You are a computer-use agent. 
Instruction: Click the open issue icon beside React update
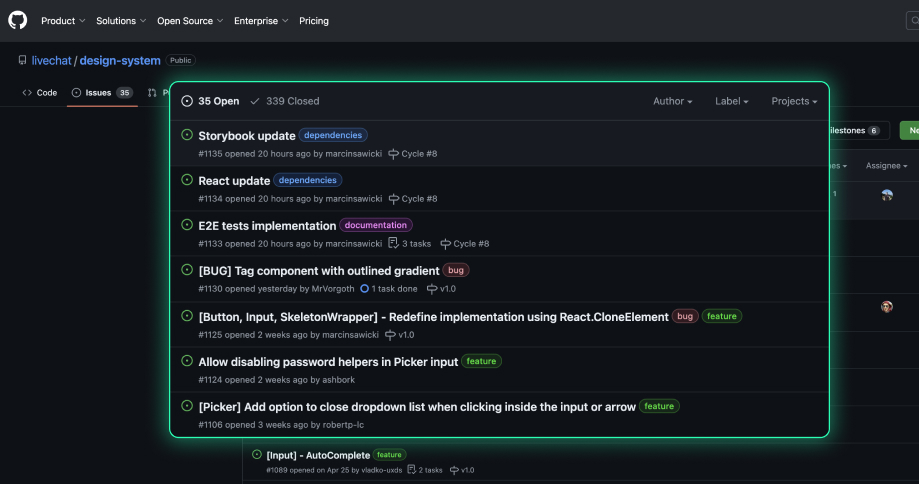[x=187, y=180]
